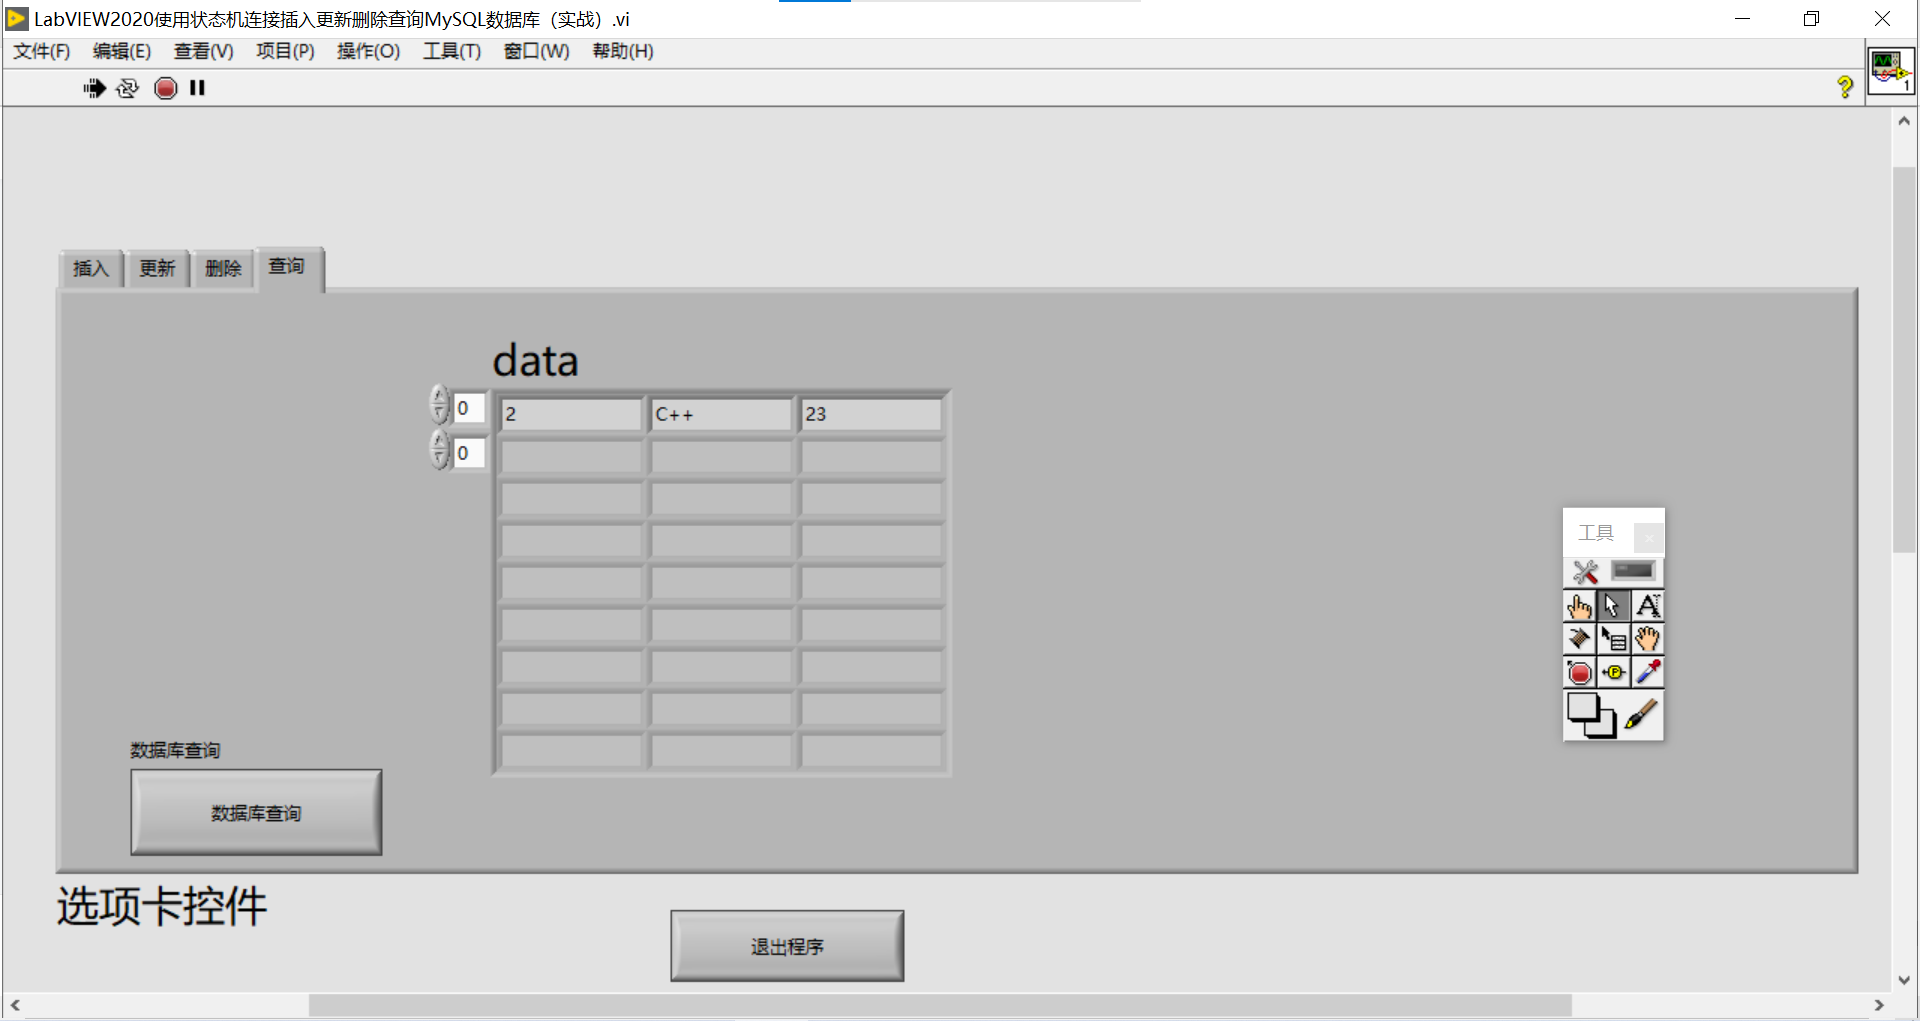Click the 退出程序 button

point(787,945)
